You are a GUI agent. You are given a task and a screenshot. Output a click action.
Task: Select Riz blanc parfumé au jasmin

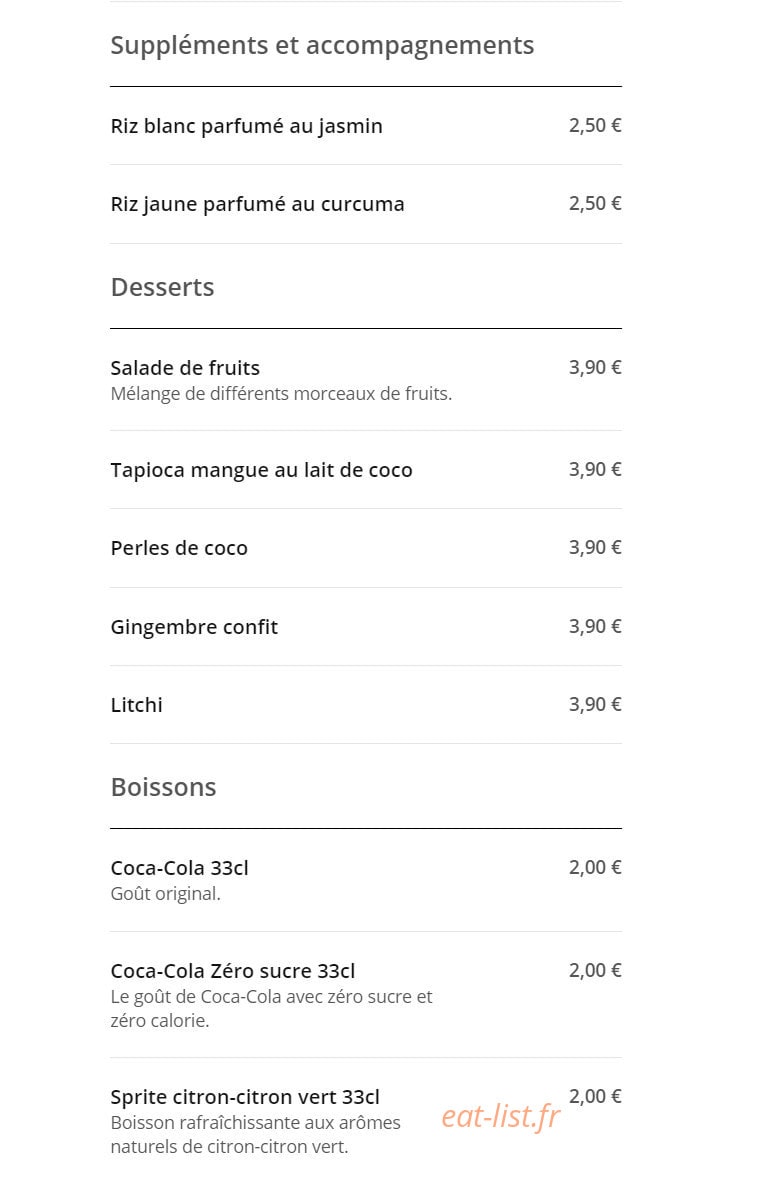(366, 126)
